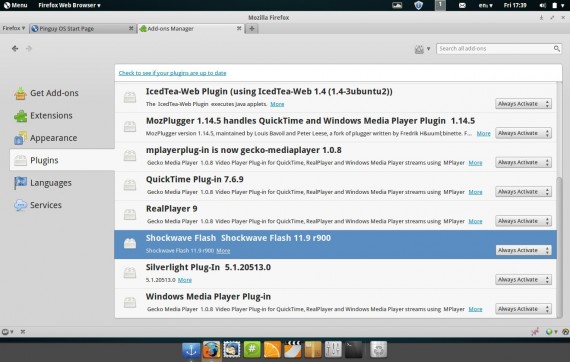
Task: Open the tools for all add-ons menu
Action: click(x=422, y=49)
